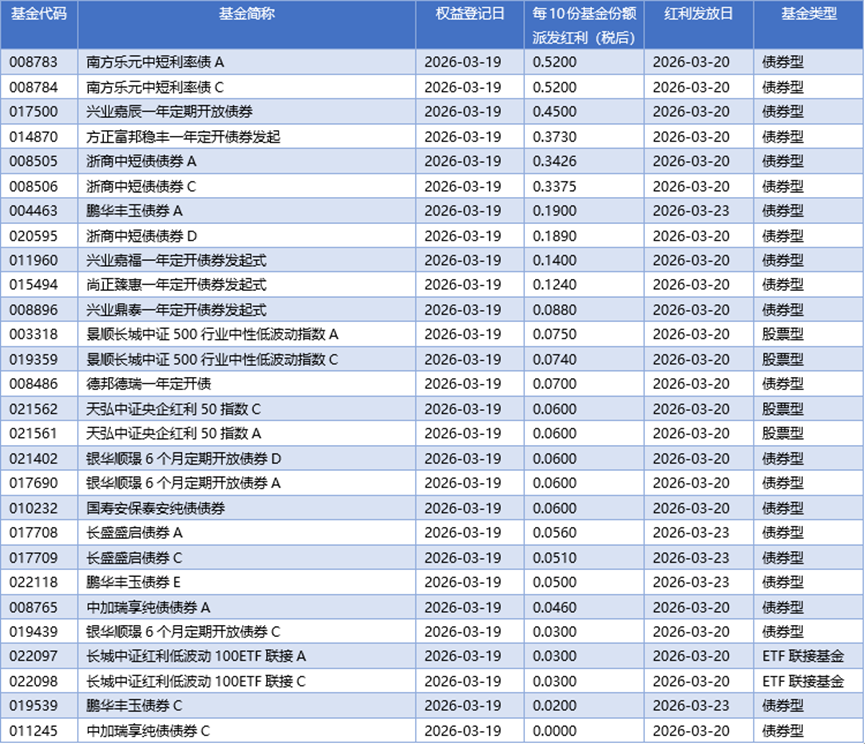This screenshot has width=865, height=744.
Task: Click fund code 022098
Action: (x=34, y=682)
